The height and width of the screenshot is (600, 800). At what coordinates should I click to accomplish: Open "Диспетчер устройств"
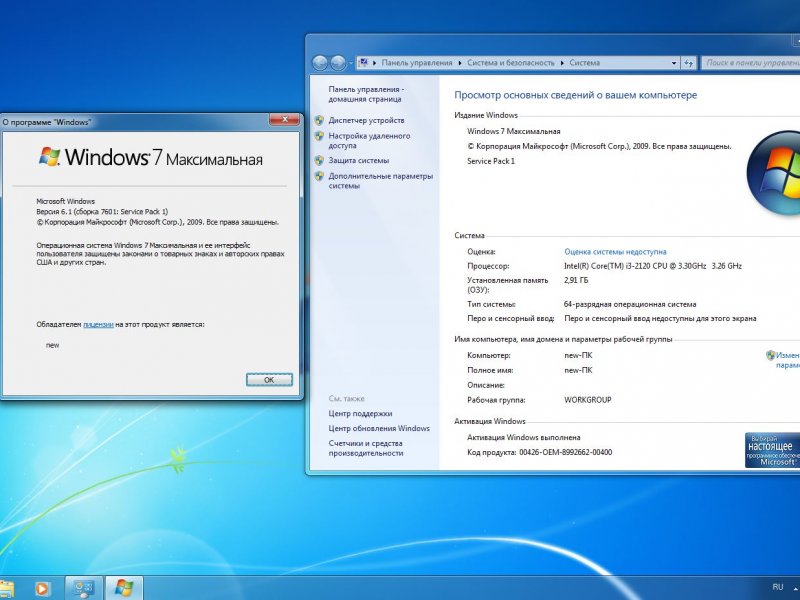click(x=366, y=120)
